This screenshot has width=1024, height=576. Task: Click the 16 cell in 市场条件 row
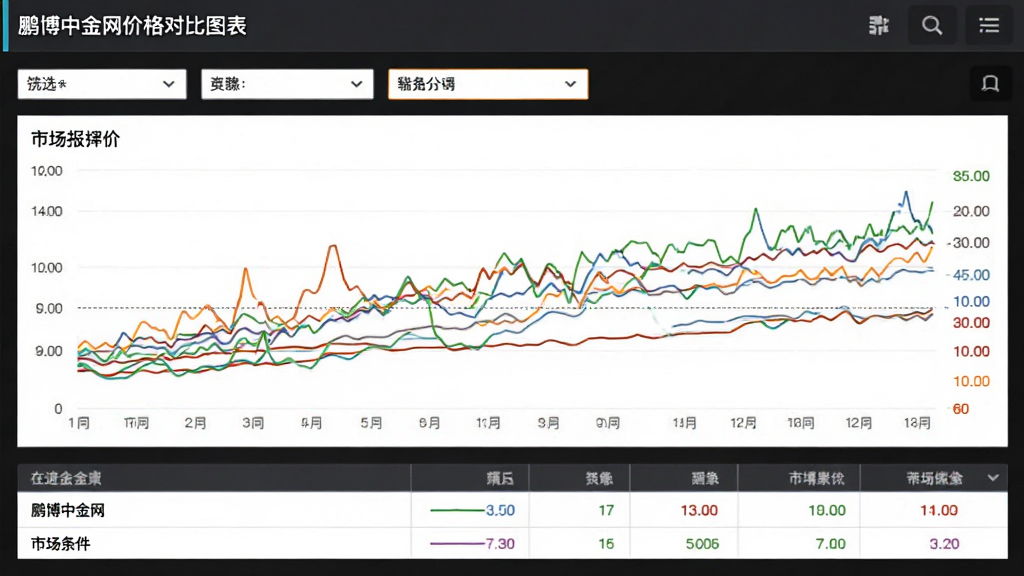(606, 543)
